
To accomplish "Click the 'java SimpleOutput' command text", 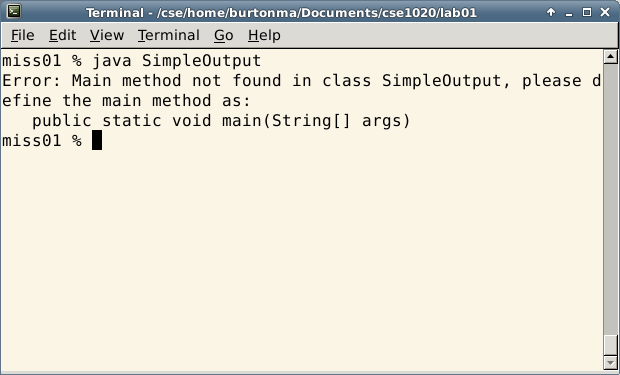I will tap(176, 61).
